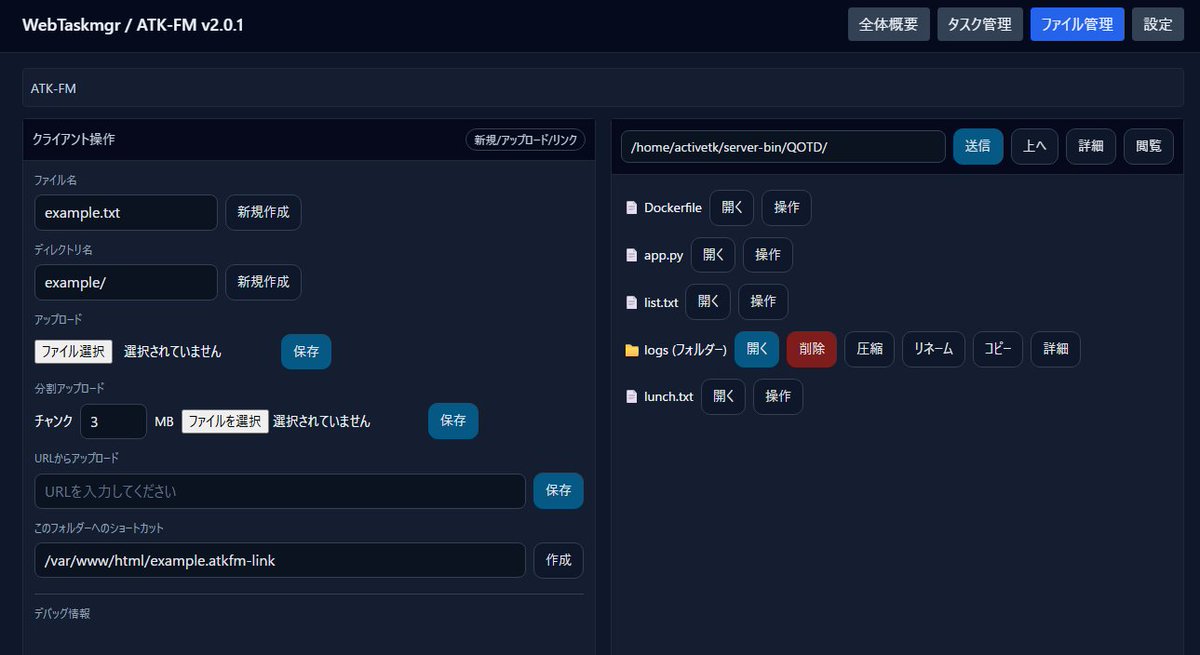Click the app.py file icon

coord(631,255)
